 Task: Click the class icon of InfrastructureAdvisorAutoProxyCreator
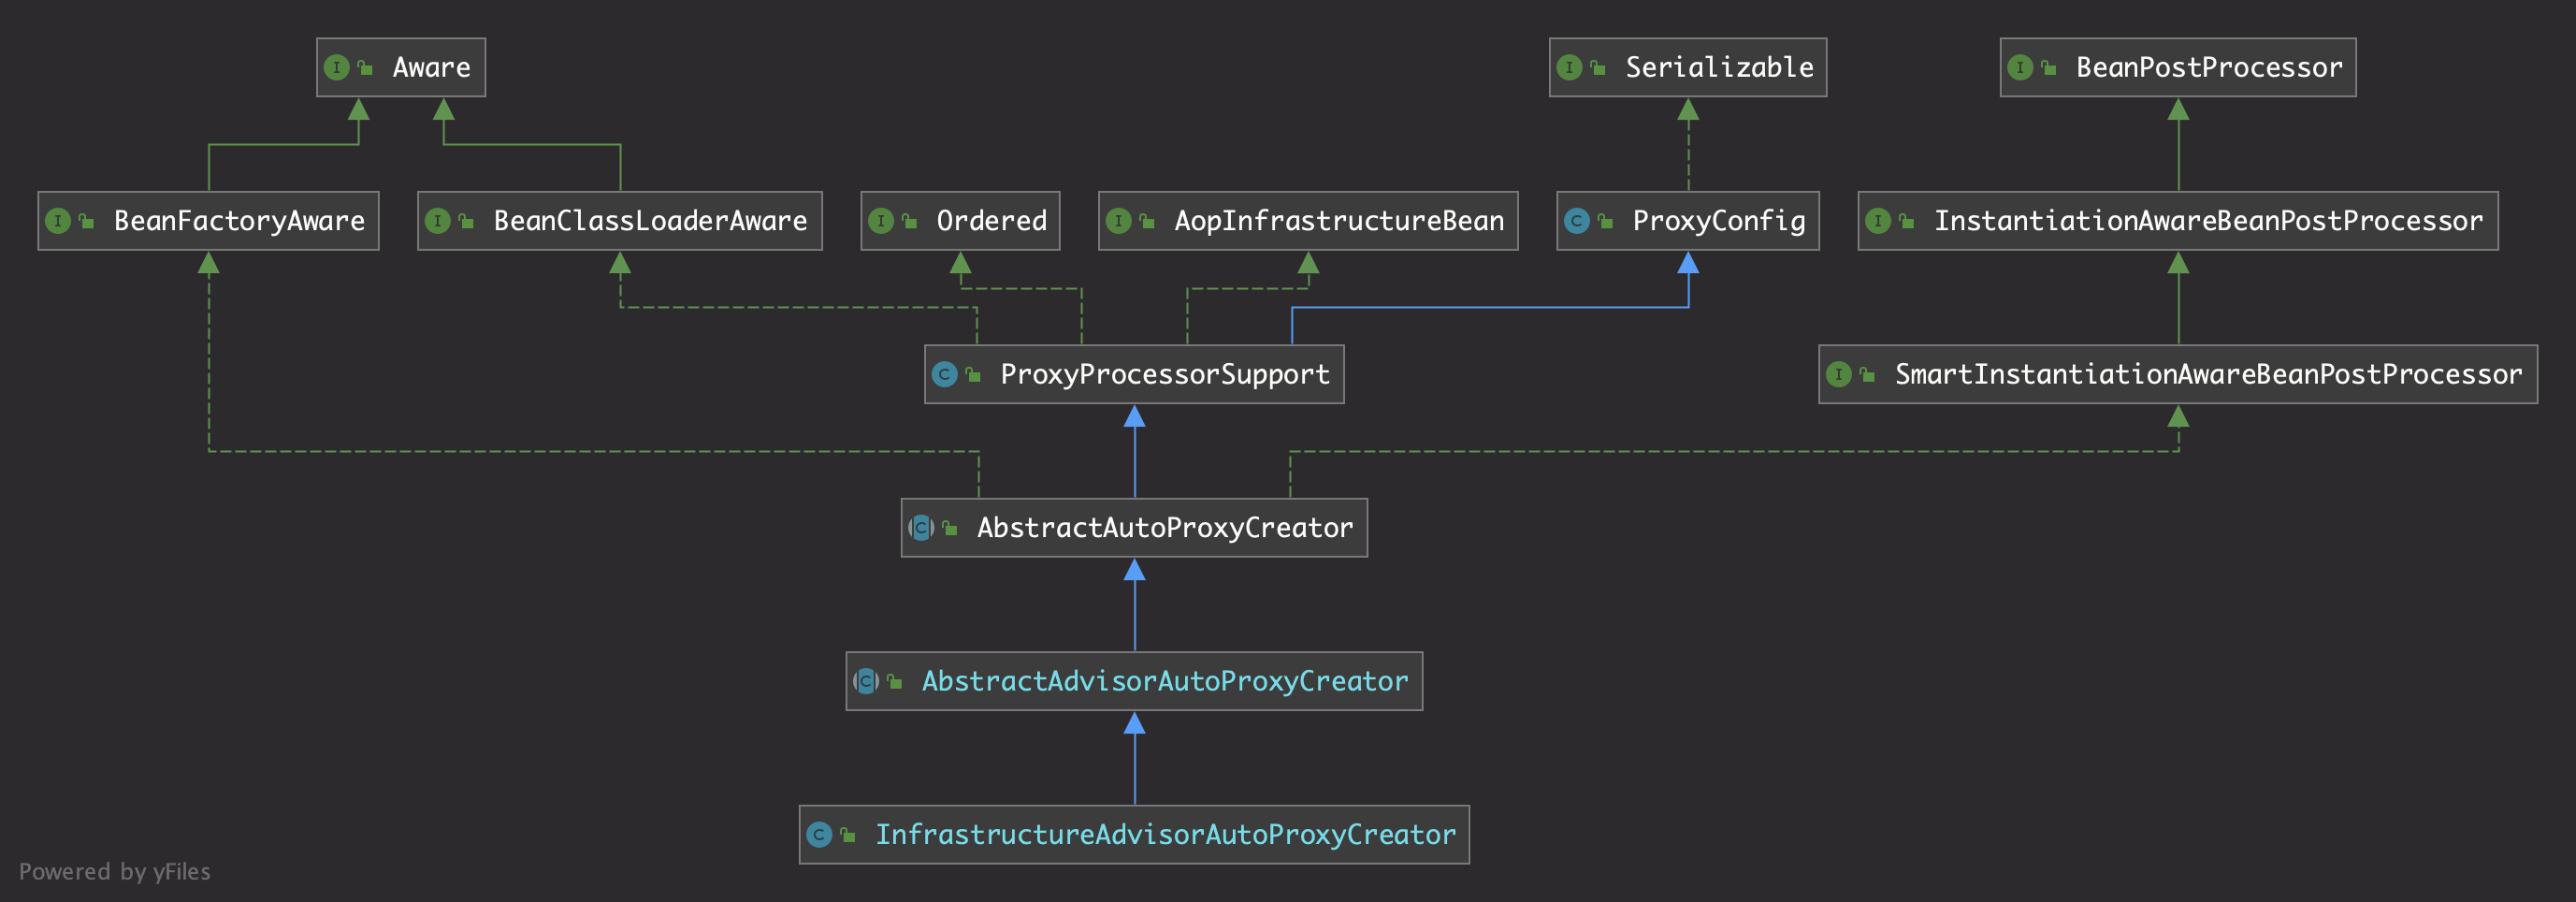[x=820, y=834]
